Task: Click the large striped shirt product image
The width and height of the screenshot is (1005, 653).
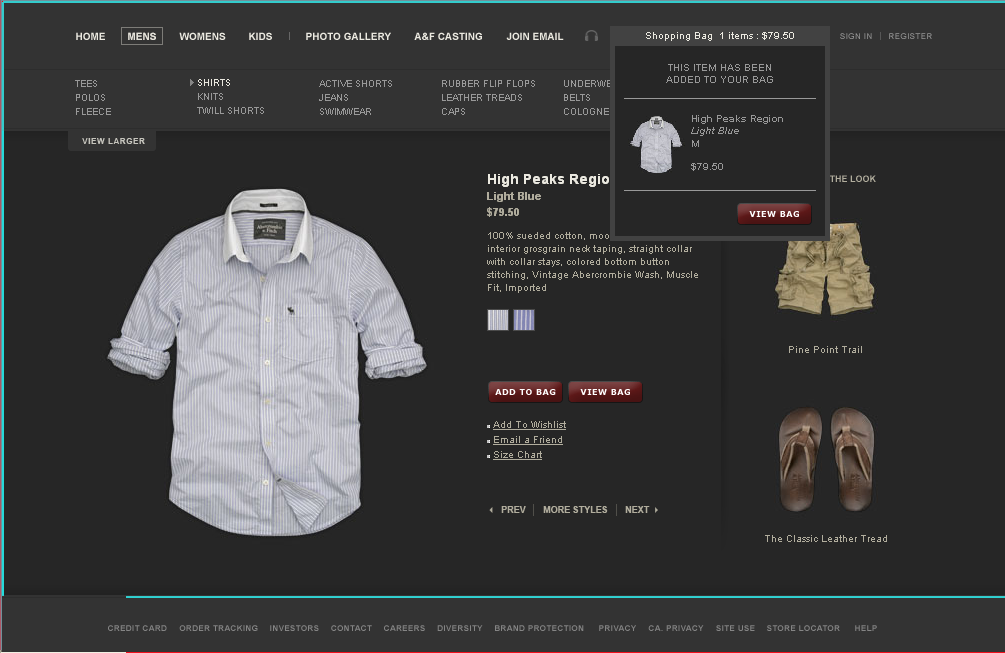Action: point(267,361)
